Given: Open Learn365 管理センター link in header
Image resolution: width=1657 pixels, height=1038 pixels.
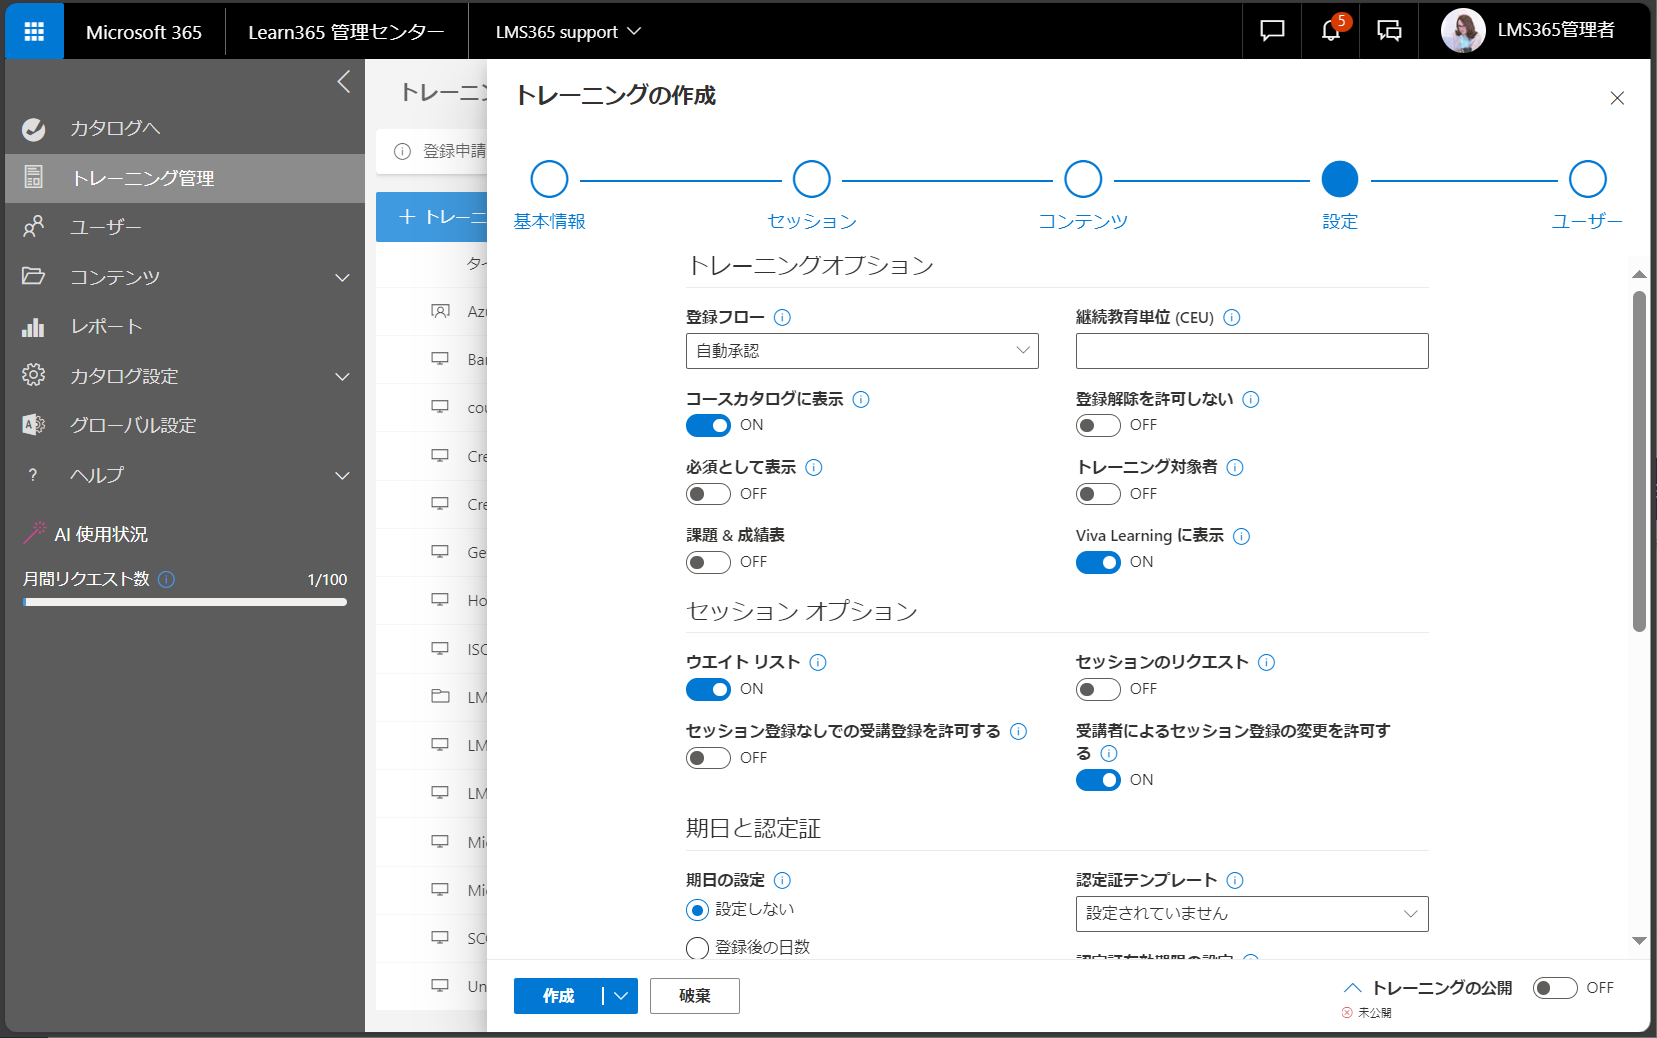Looking at the screenshot, I should (346, 32).
